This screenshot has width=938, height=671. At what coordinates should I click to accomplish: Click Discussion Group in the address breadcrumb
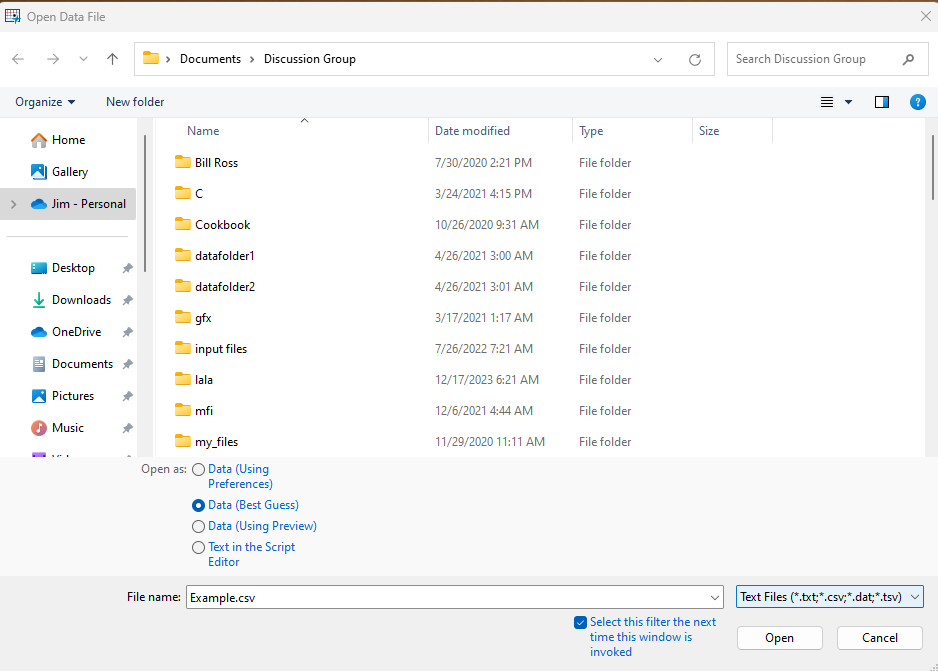coord(310,59)
